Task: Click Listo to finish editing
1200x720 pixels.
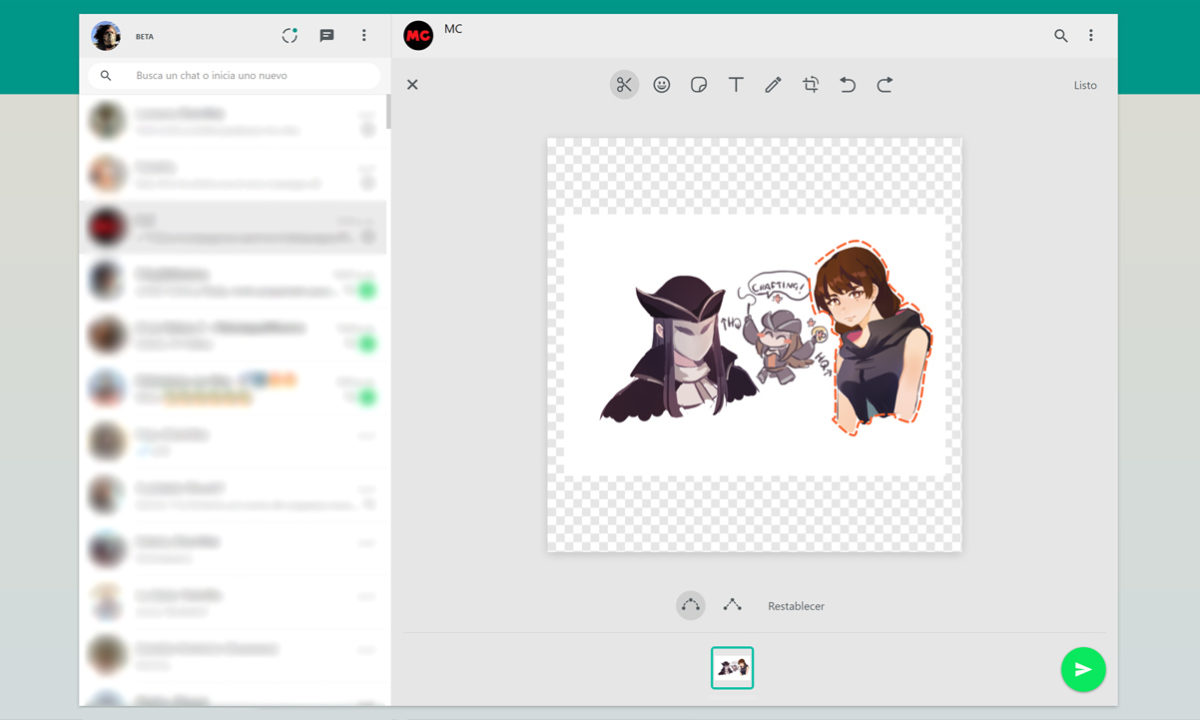Action: pyautogui.click(x=1085, y=85)
